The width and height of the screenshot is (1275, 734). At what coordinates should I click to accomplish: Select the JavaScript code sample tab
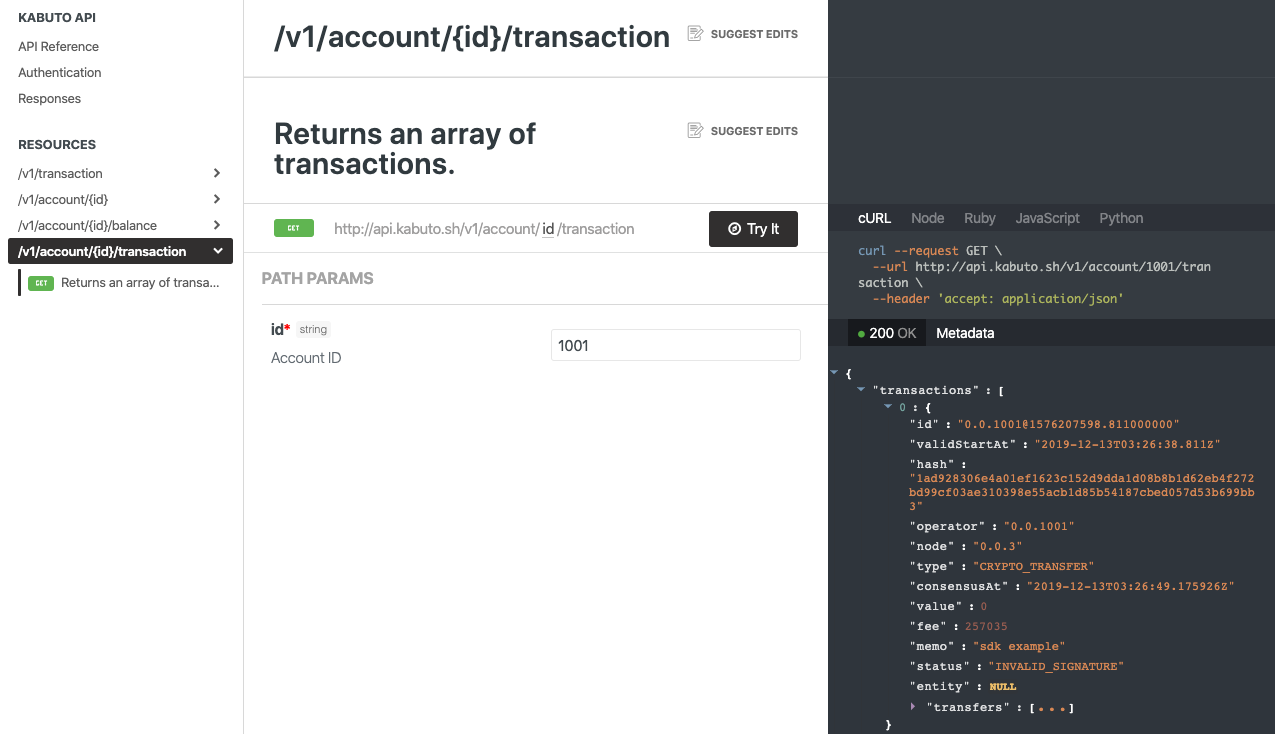tap(1047, 218)
